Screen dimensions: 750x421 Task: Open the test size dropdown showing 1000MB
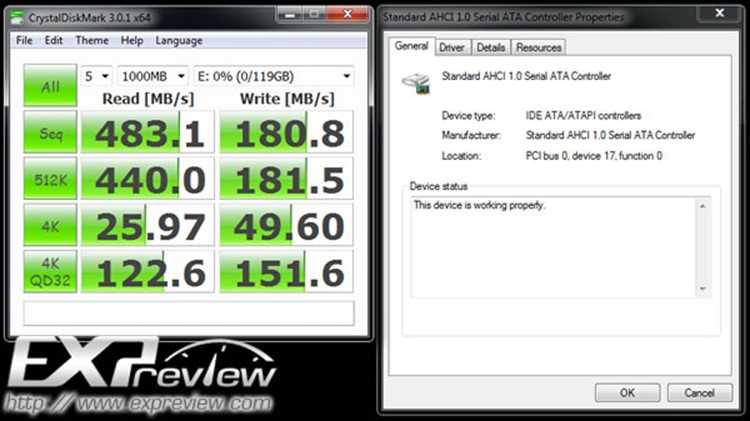[x=153, y=76]
